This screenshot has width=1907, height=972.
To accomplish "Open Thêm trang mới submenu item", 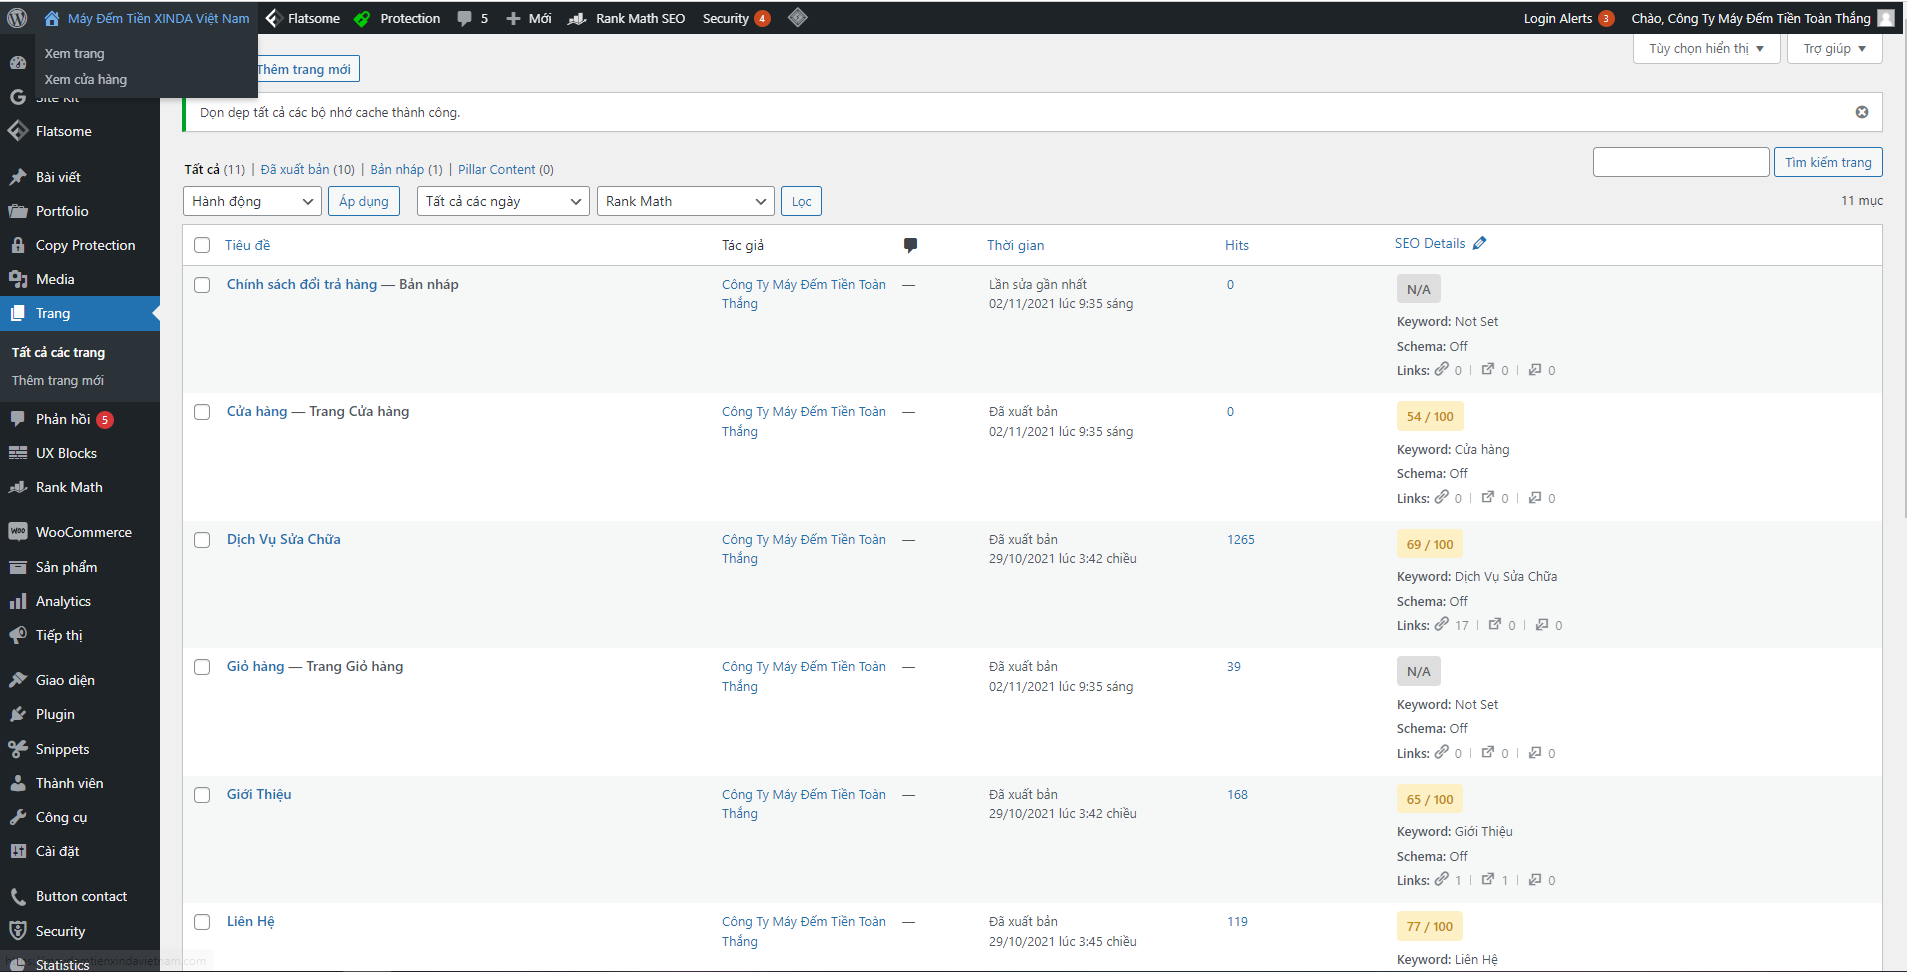I will tap(58, 380).
